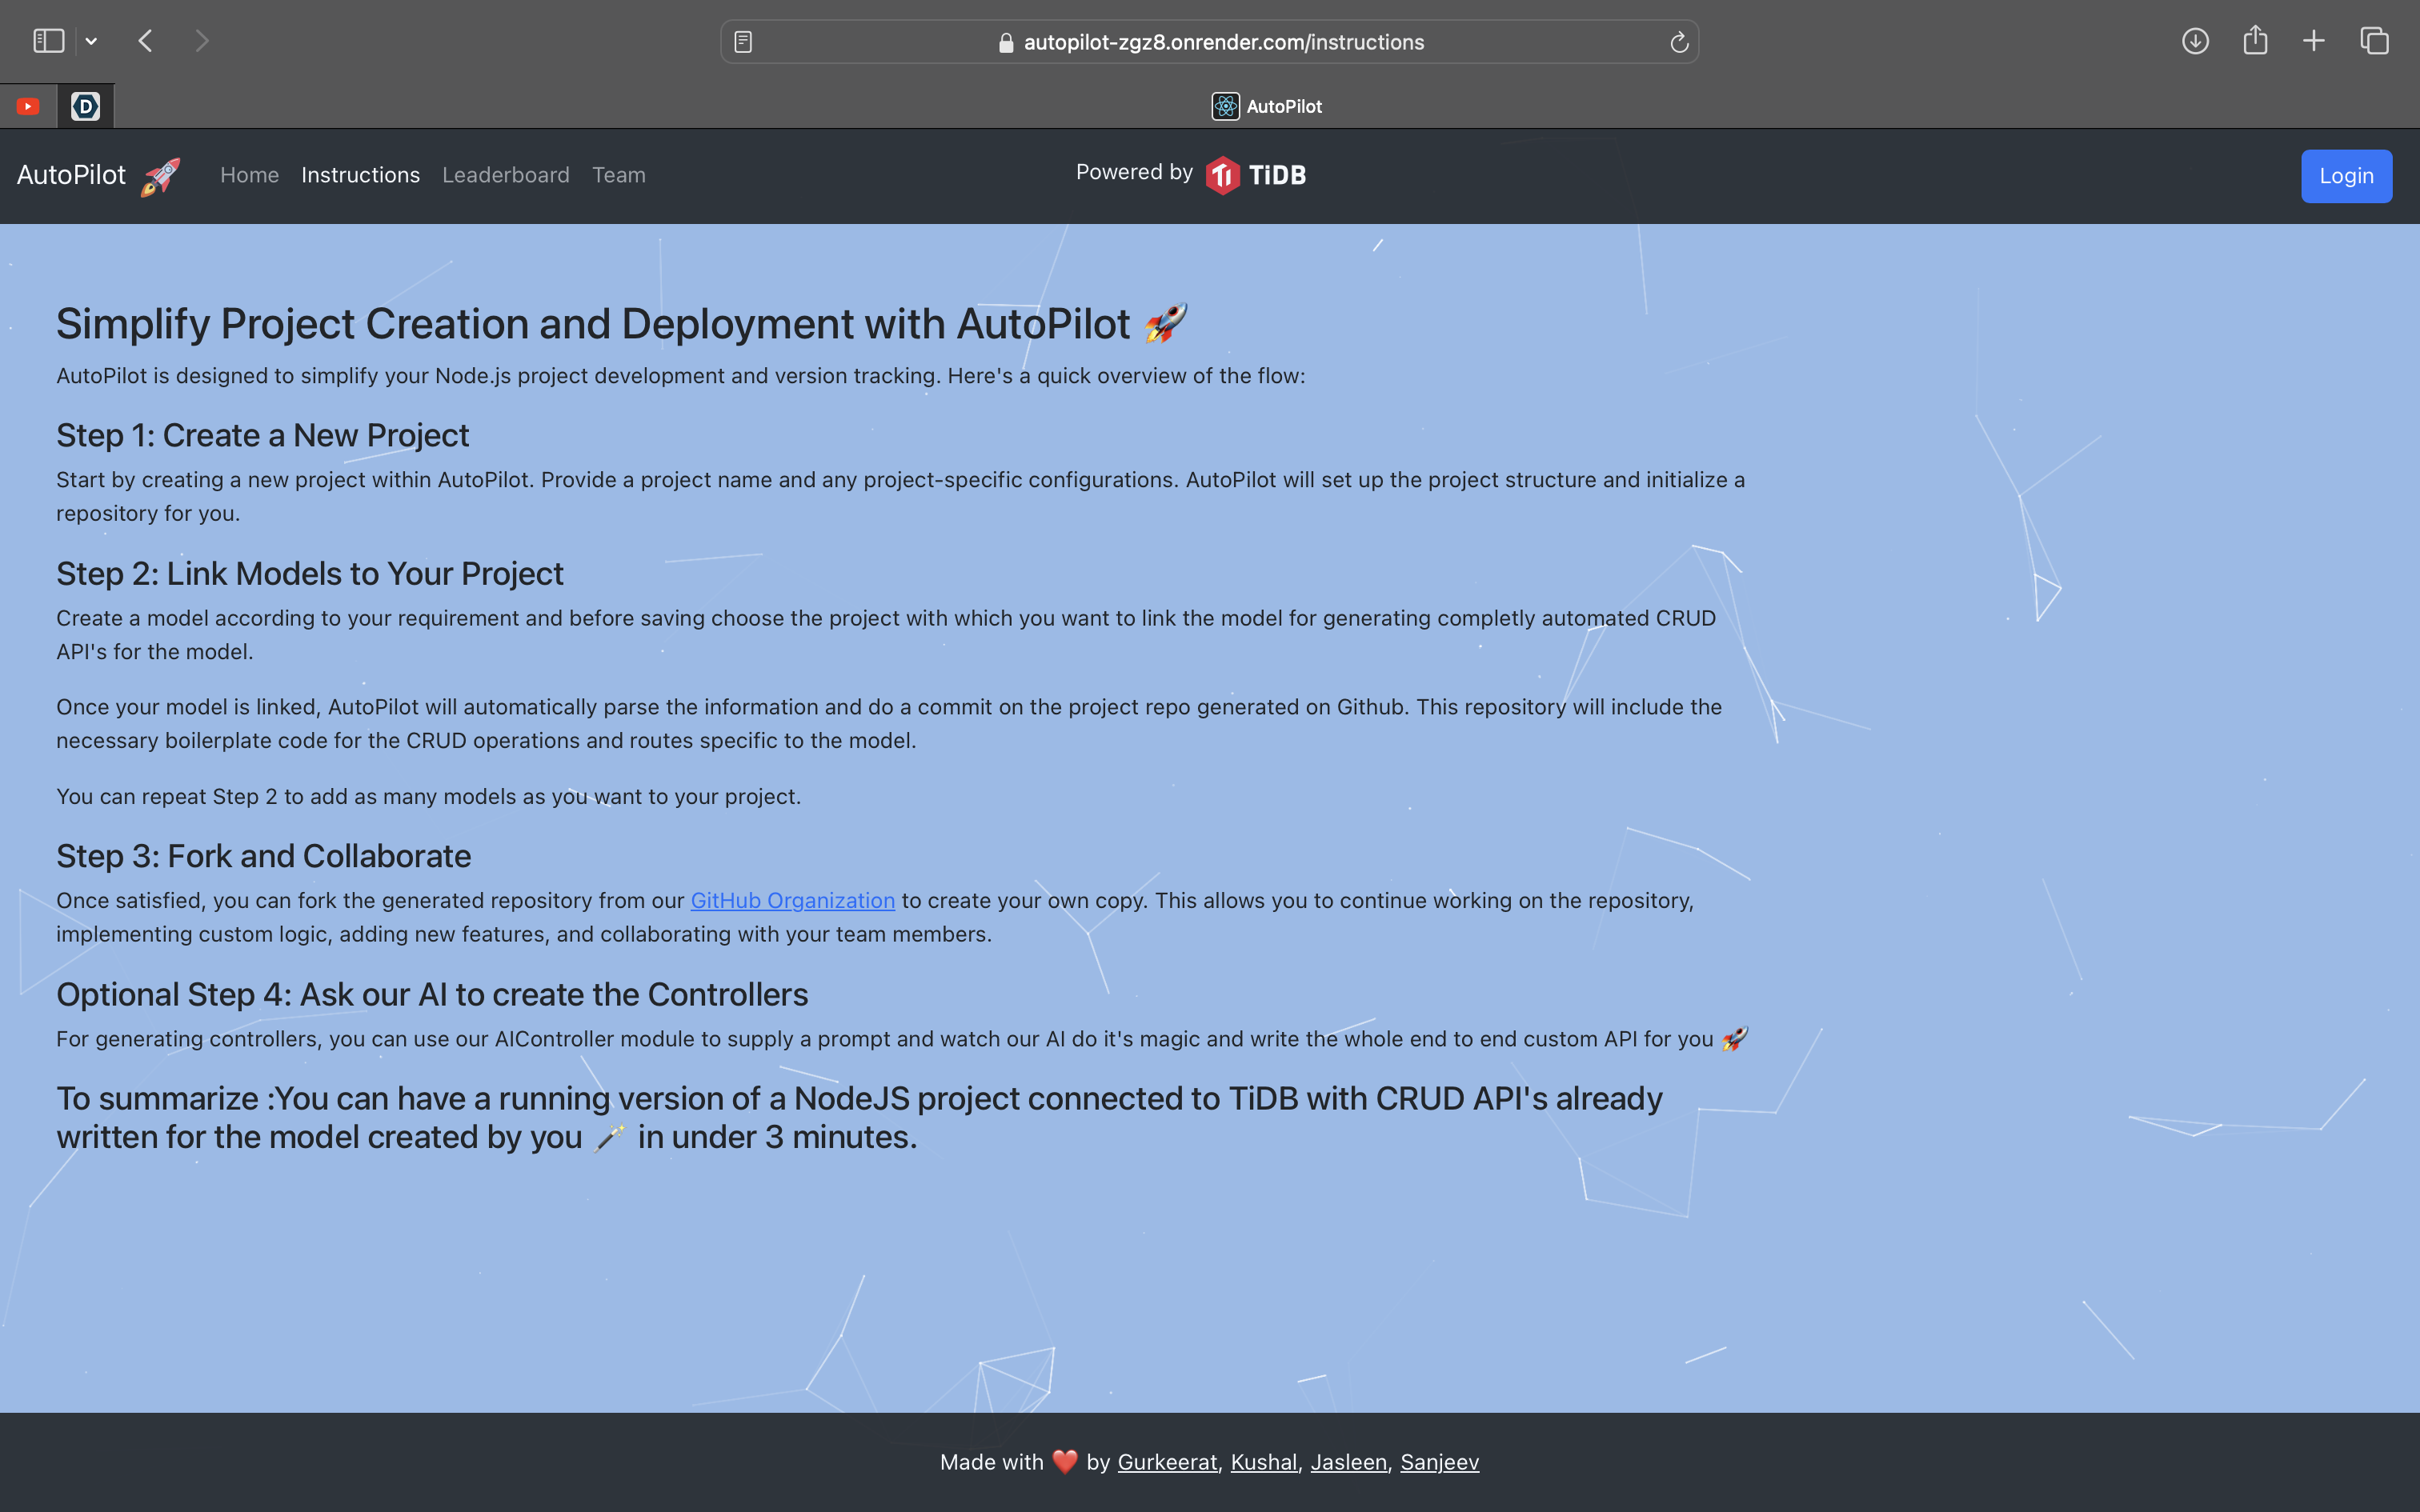2420x1512 pixels.
Task: Select the pinned D tab icon
Action: [x=86, y=106]
